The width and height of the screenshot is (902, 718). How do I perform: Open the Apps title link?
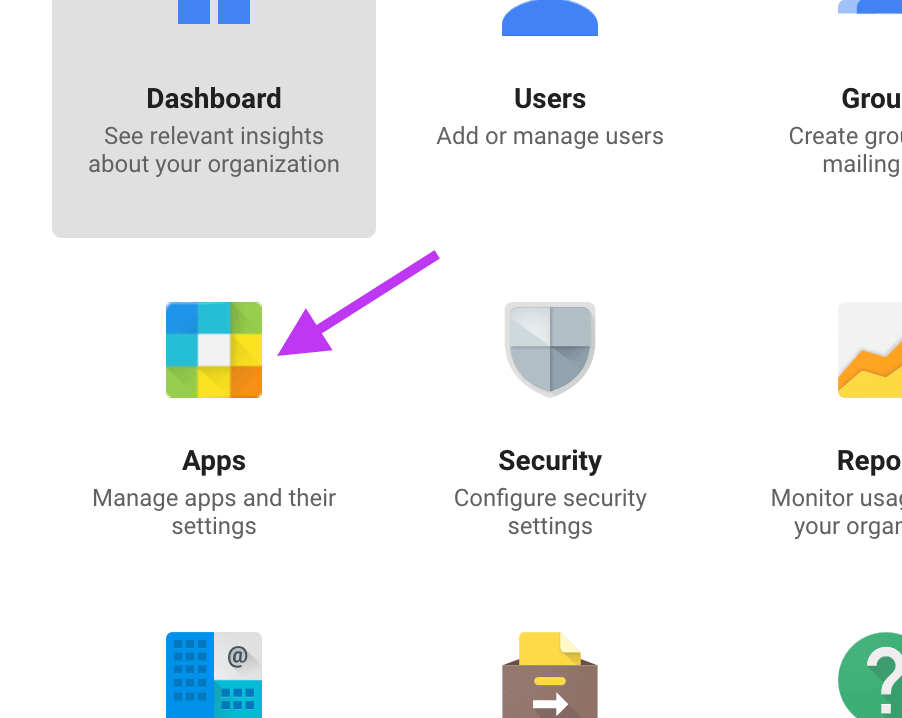[x=214, y=461]
